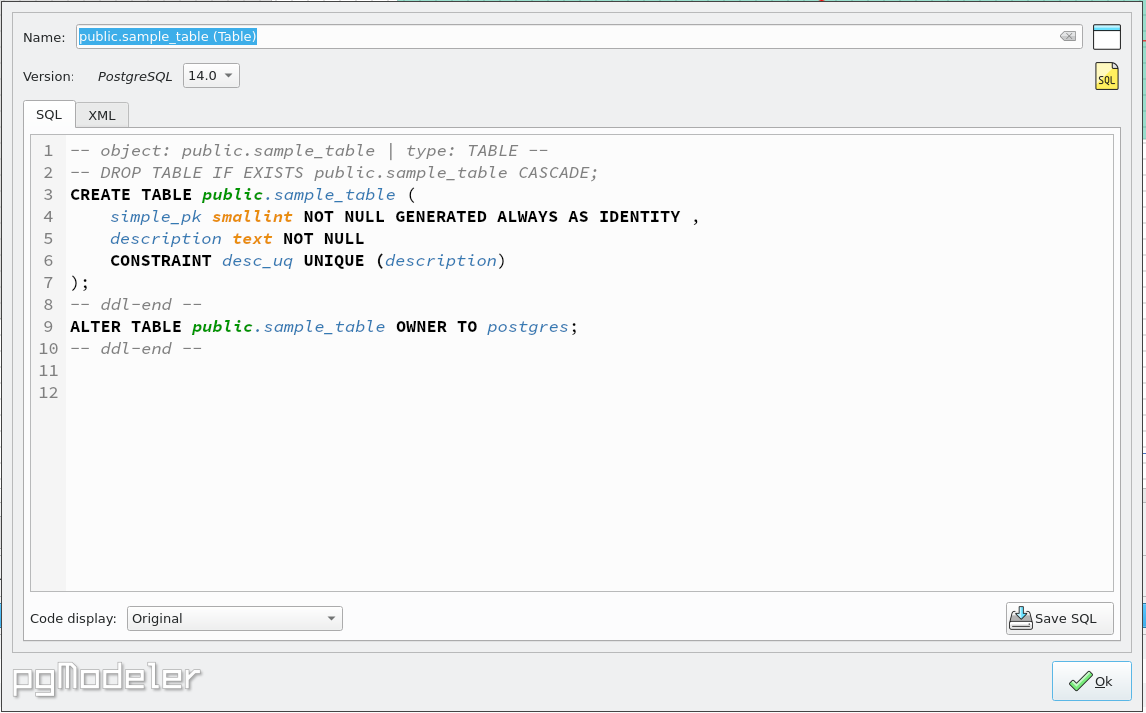
Task: Open the PostgreSQL version dropdown showing 14.0
Action: pos(210,75)
